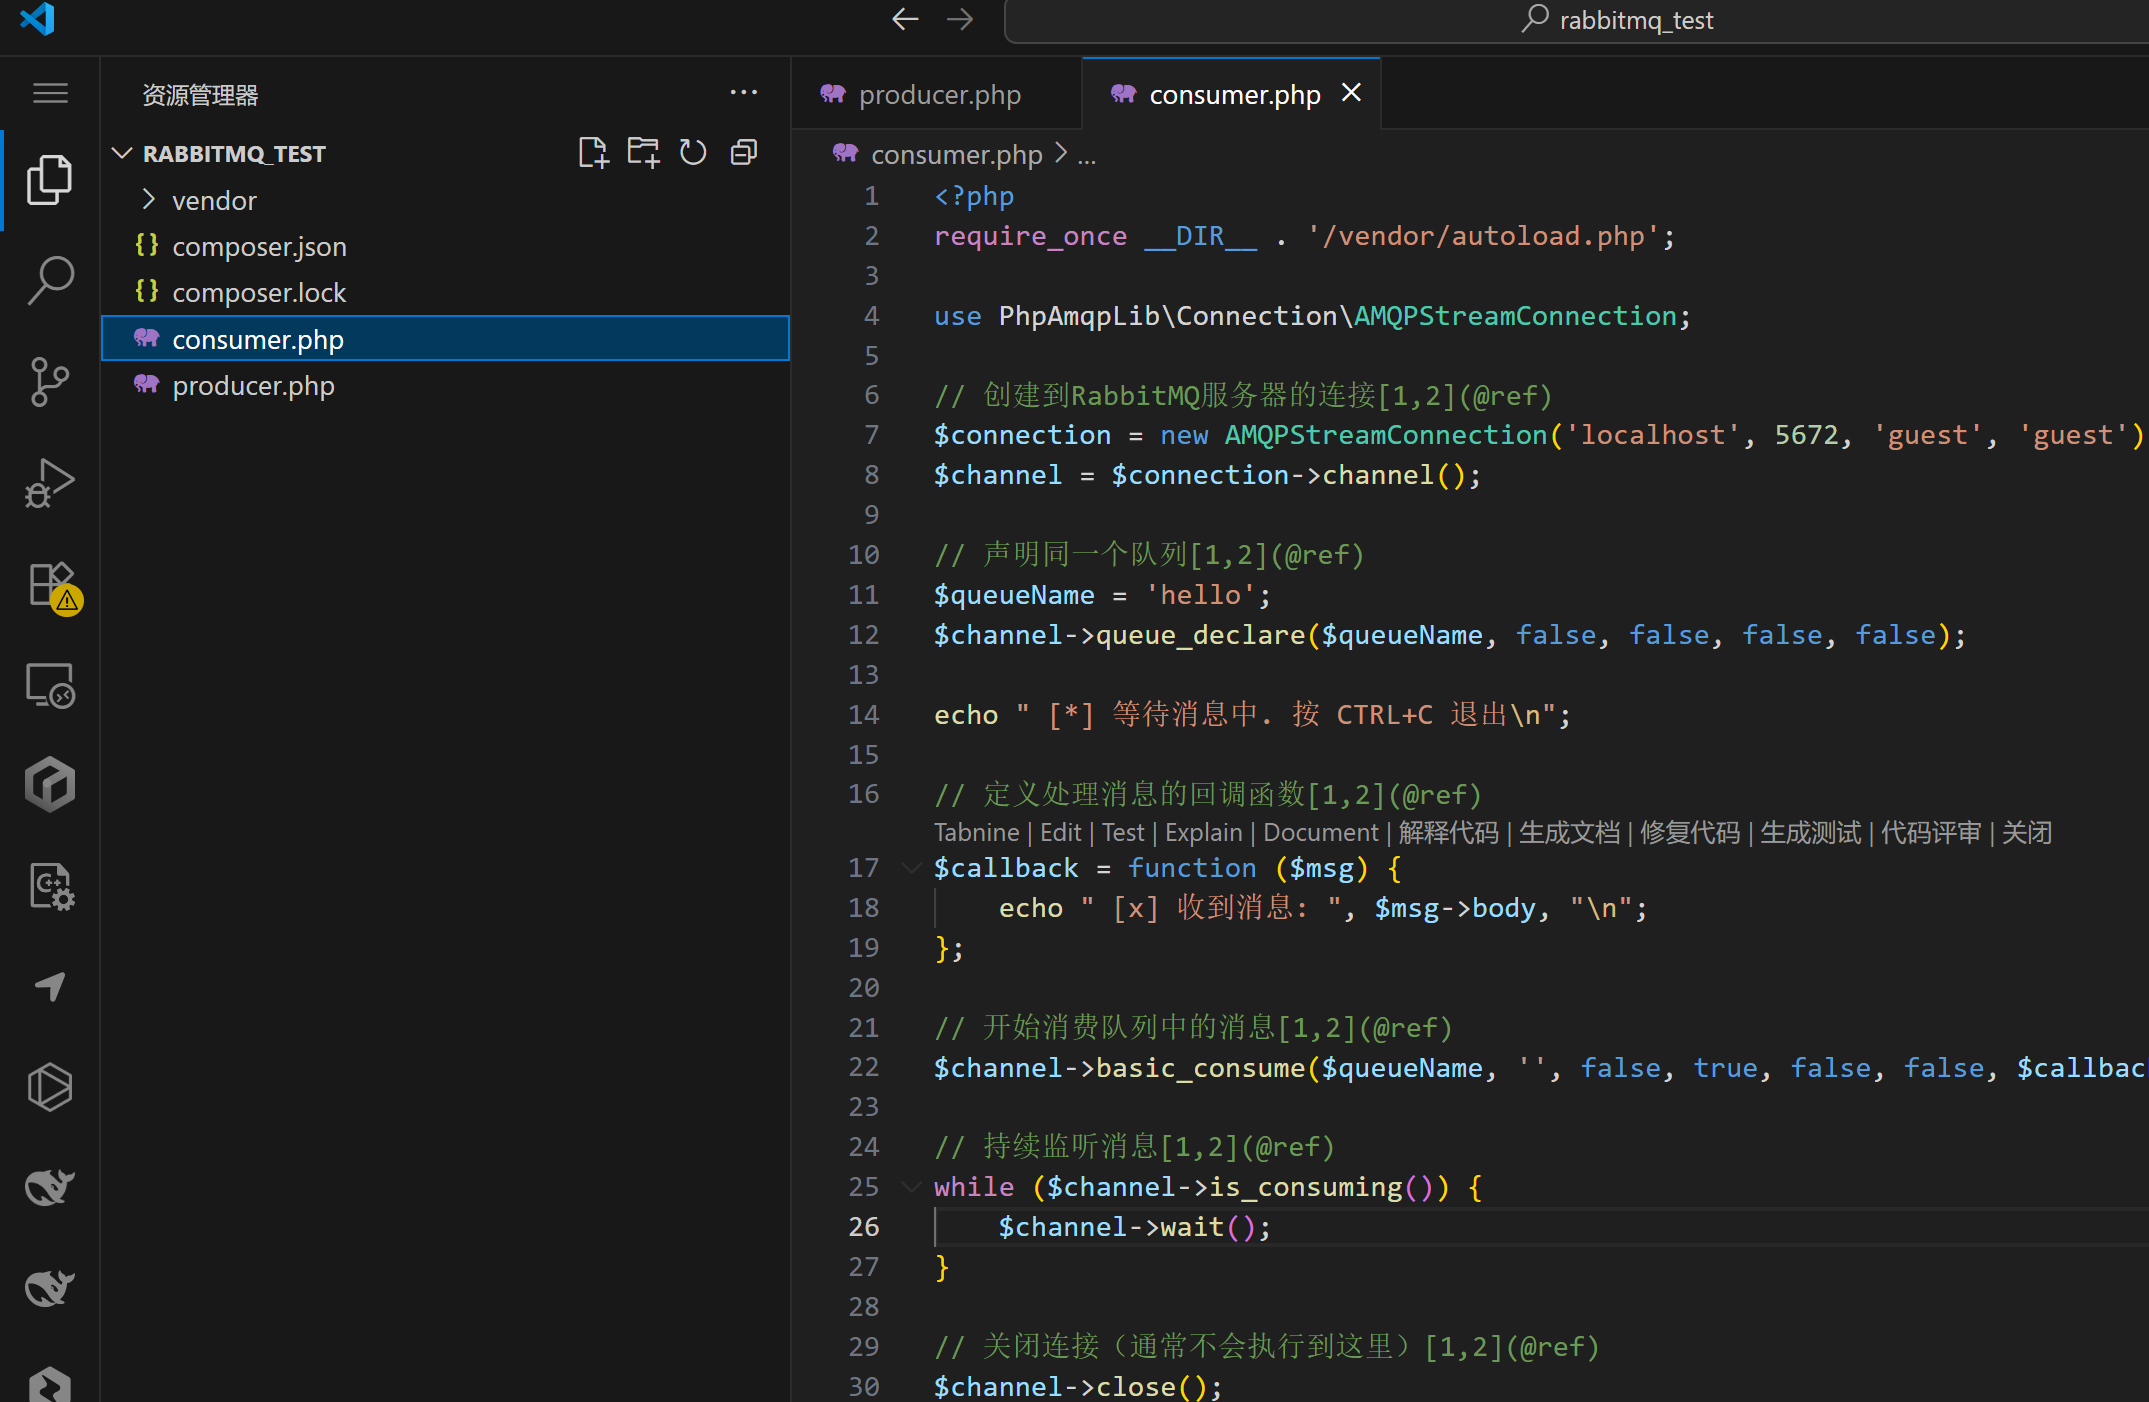Open composer.lock in the explorer
The image size is (2149, 1402).
coord(445,292)
